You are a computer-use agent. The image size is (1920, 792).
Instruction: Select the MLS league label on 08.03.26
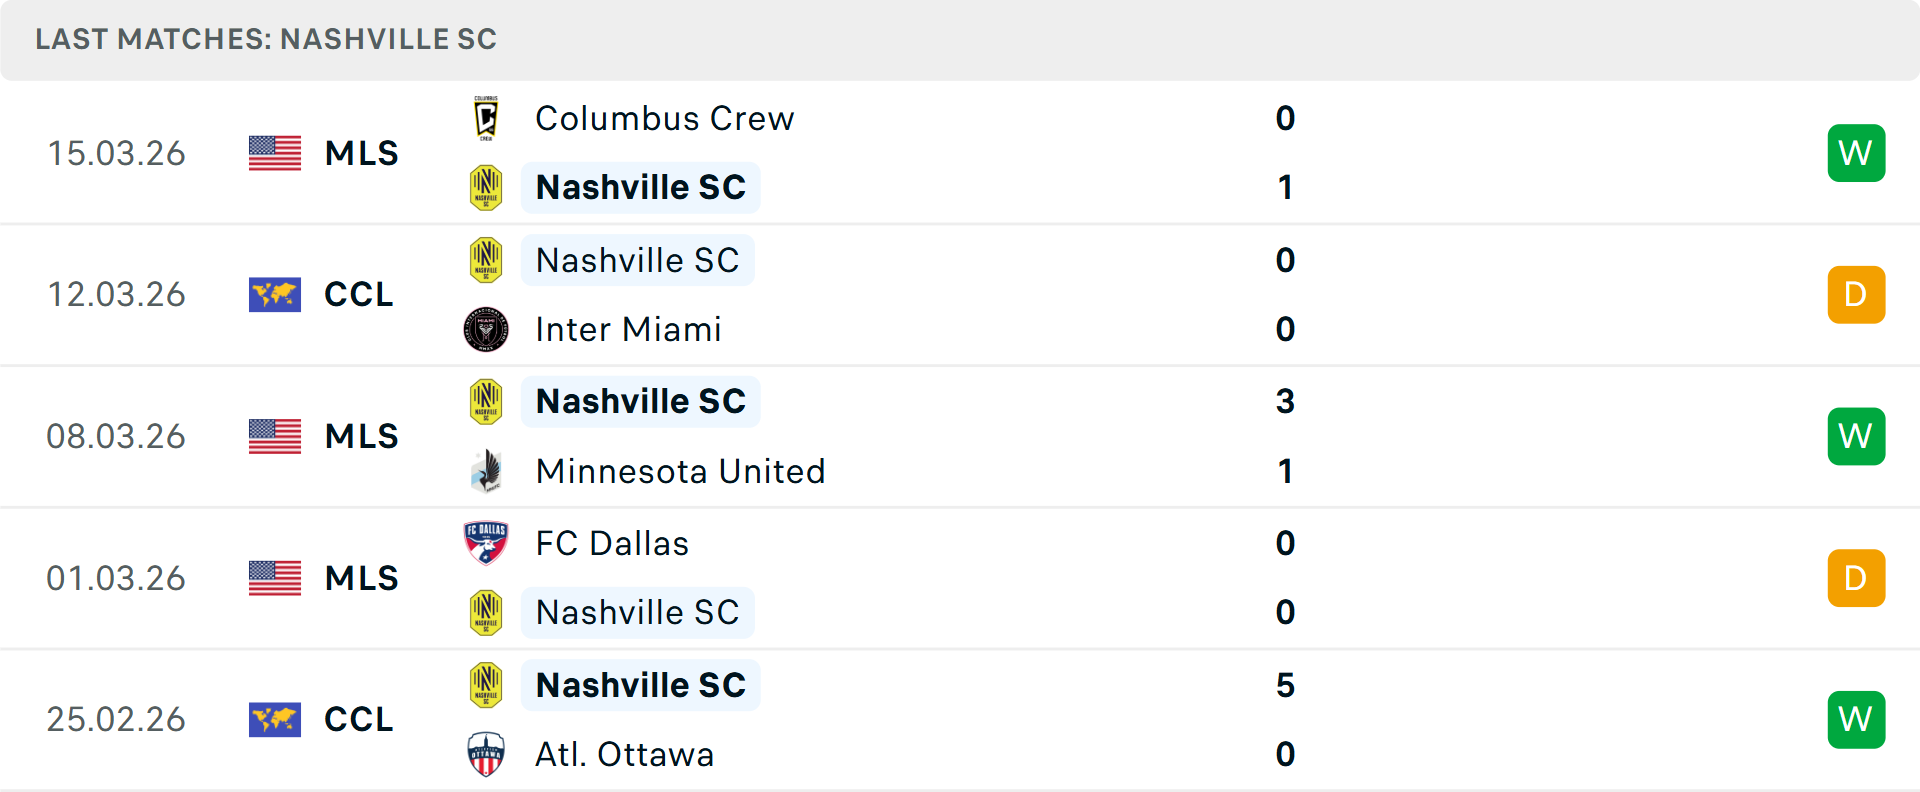click(361, 436)
